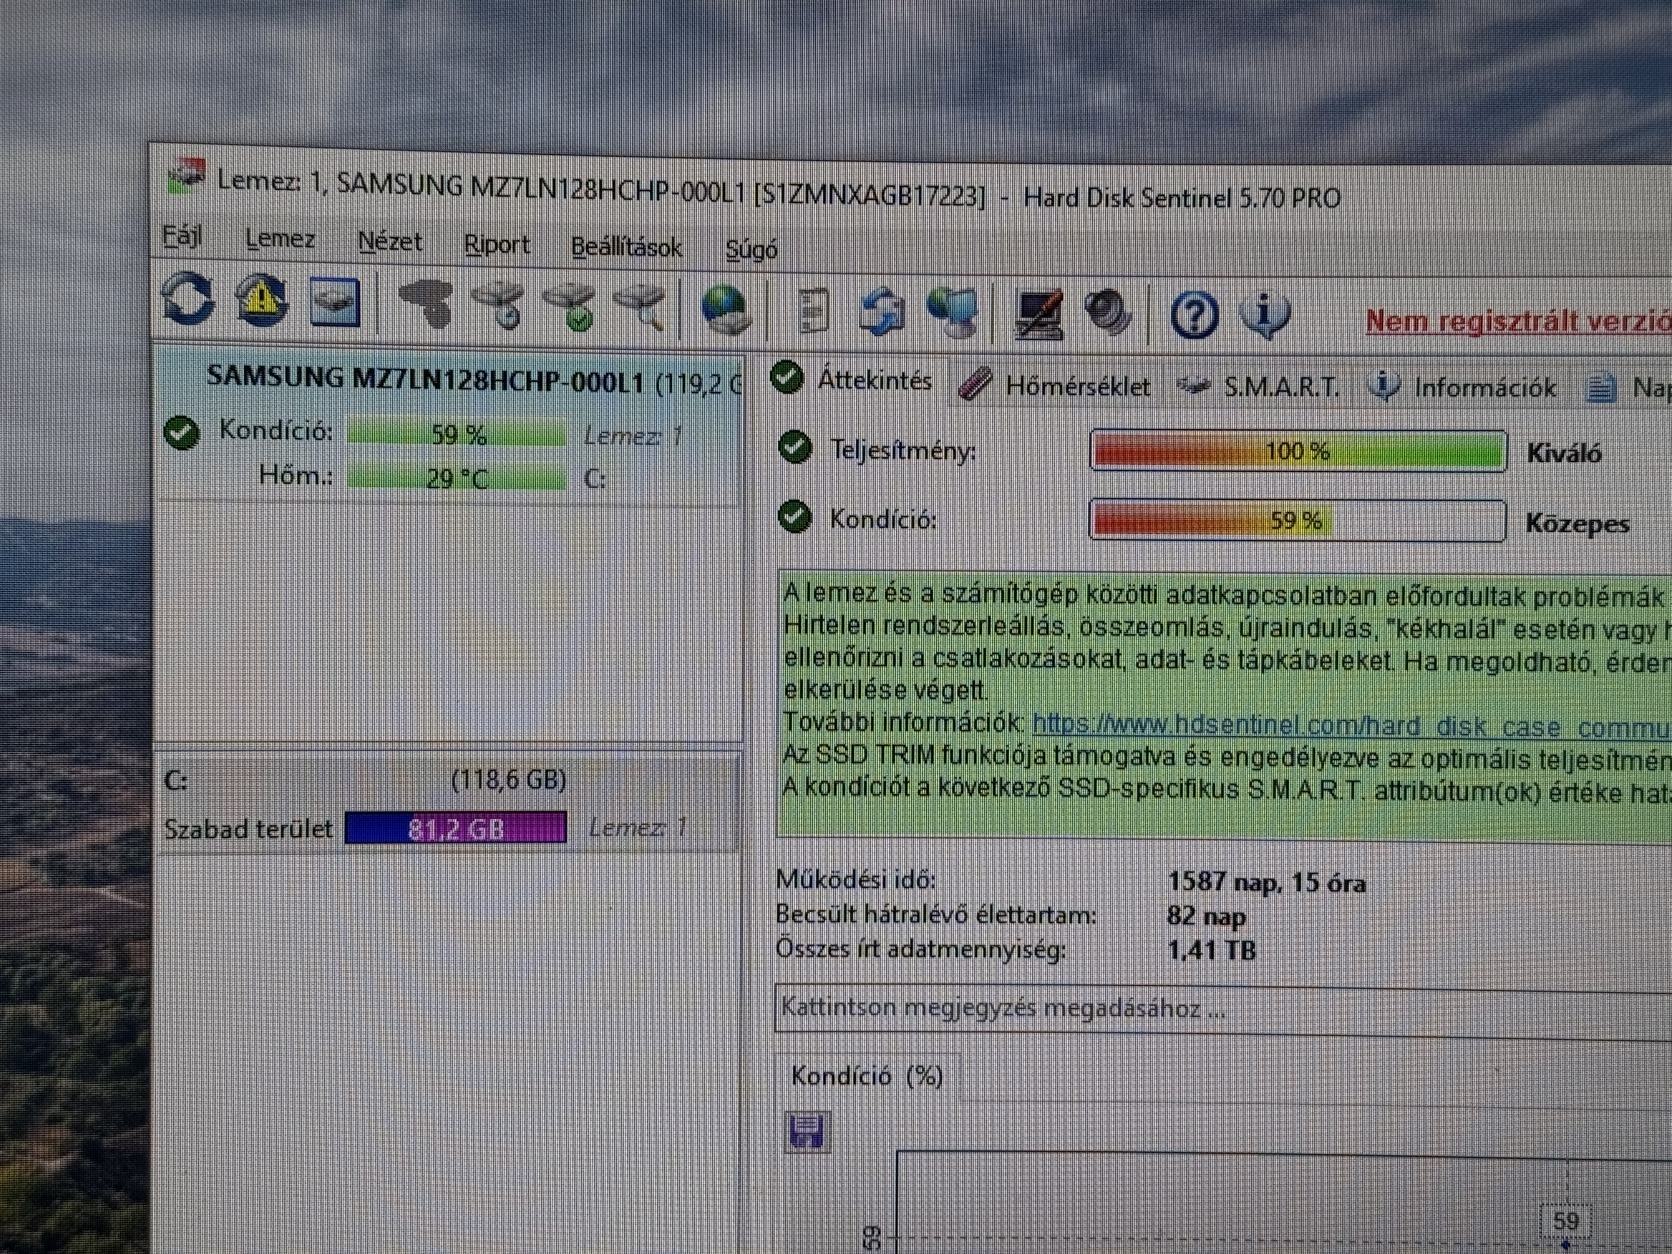1672x1254 pixels.
Task: Click the total written value 1,41 TB
Action: [1211, 949]
